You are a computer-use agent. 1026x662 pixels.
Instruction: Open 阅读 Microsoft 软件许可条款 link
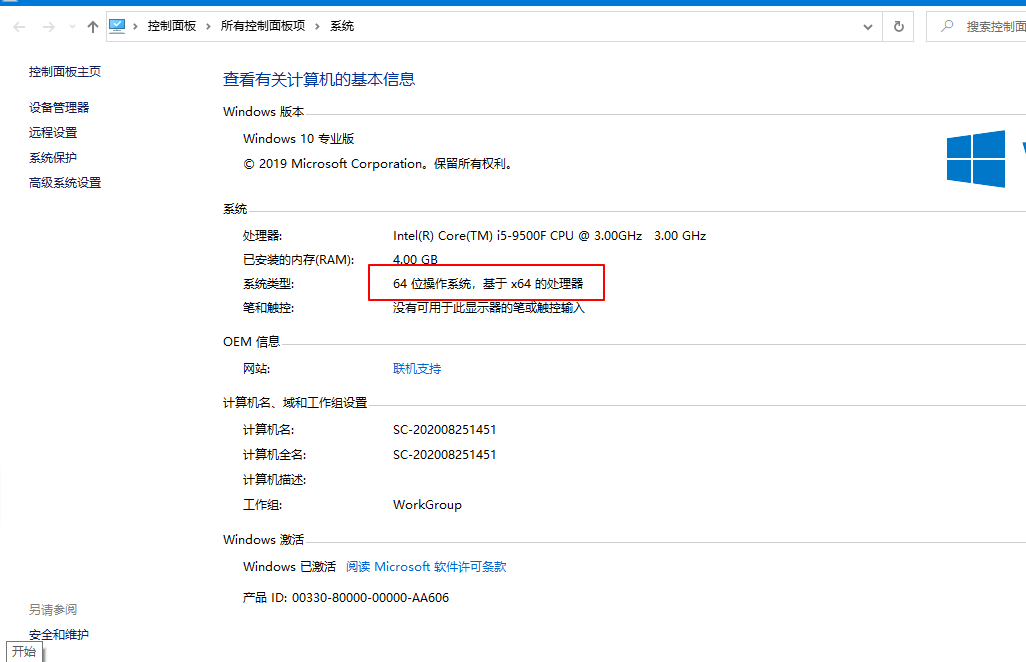(426, 567)
